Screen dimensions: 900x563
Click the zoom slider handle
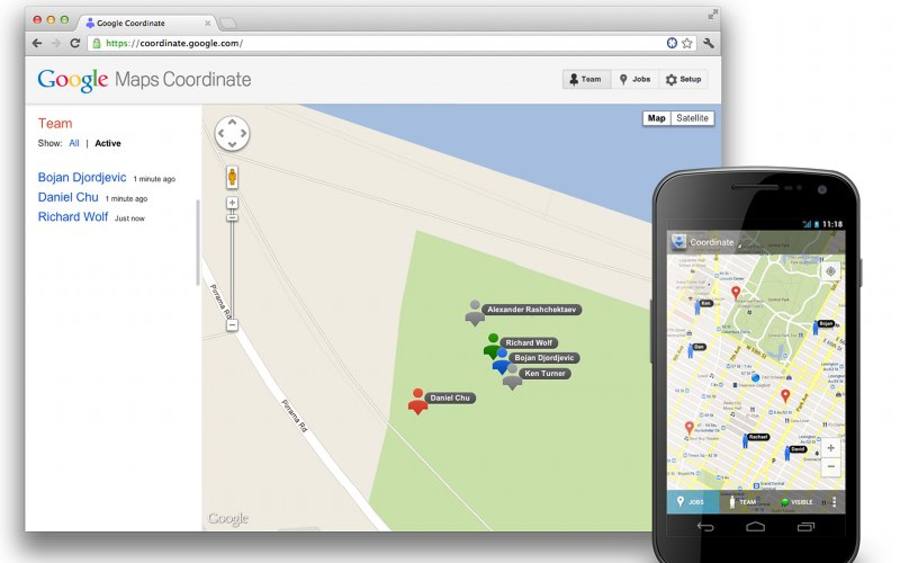(x=232, y=218)
